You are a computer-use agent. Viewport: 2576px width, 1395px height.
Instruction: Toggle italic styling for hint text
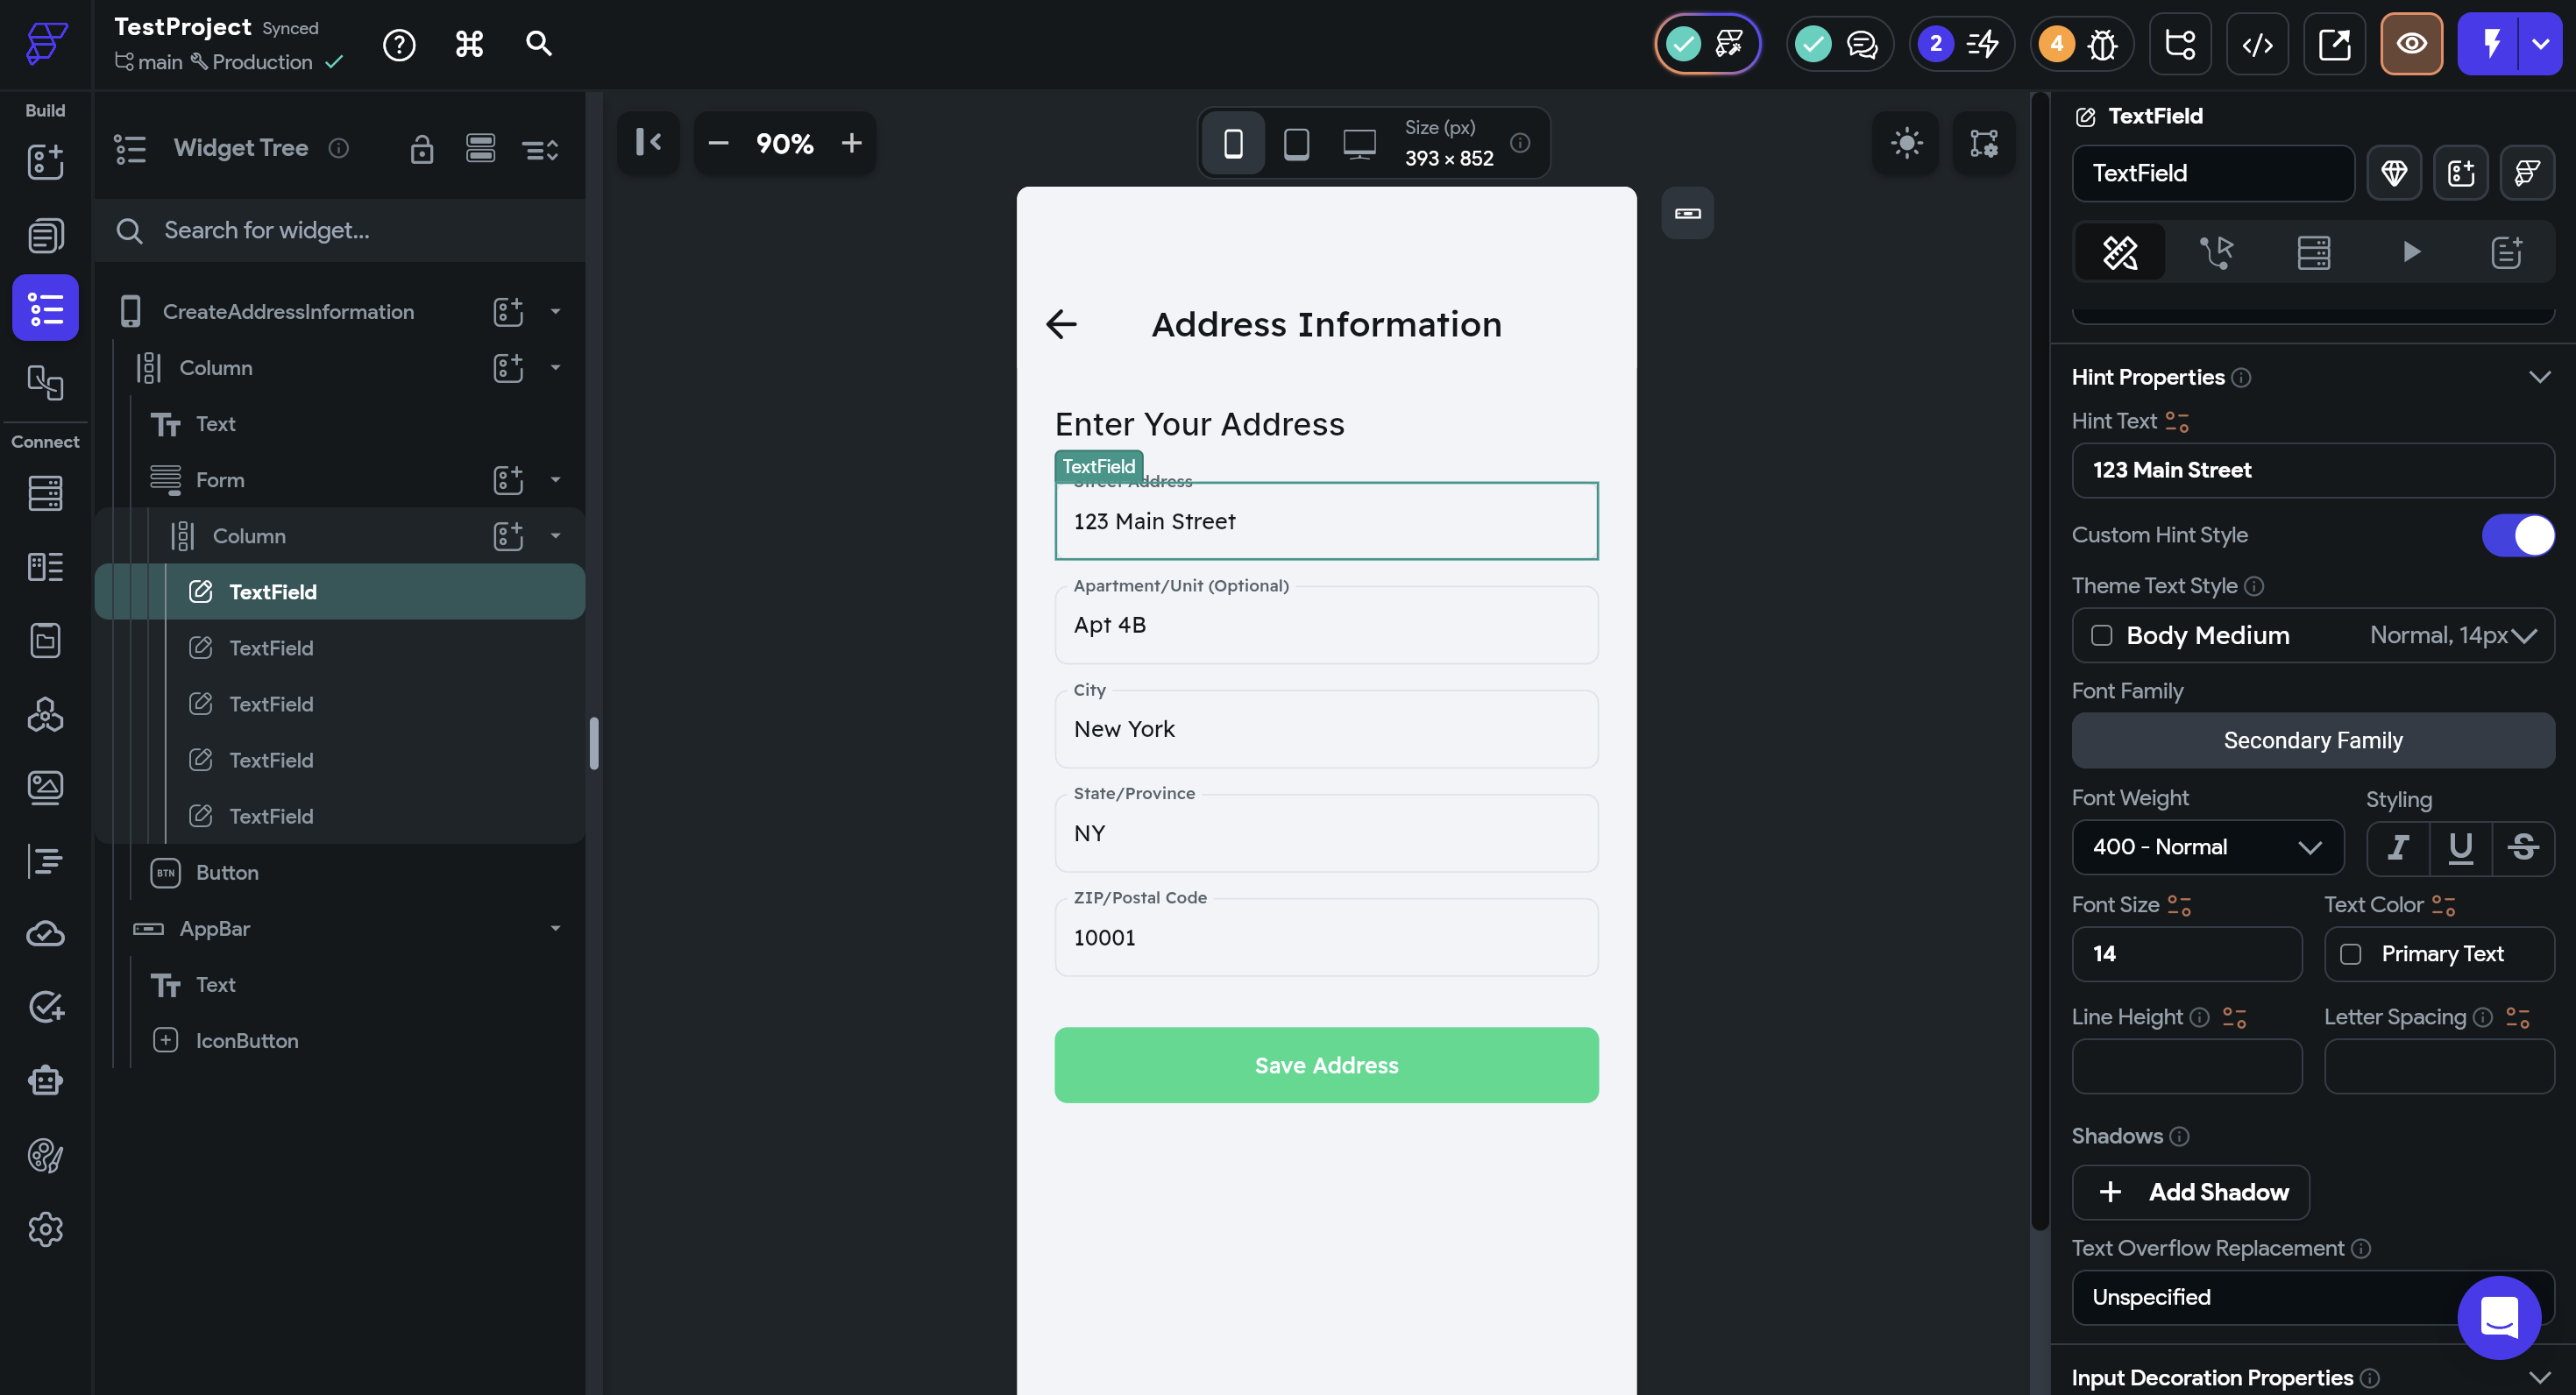point(2397,848)
